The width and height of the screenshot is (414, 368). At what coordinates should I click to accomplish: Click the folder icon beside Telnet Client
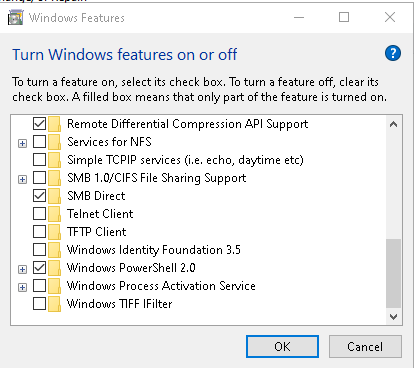pyautogui.click(x=54, y=214)
